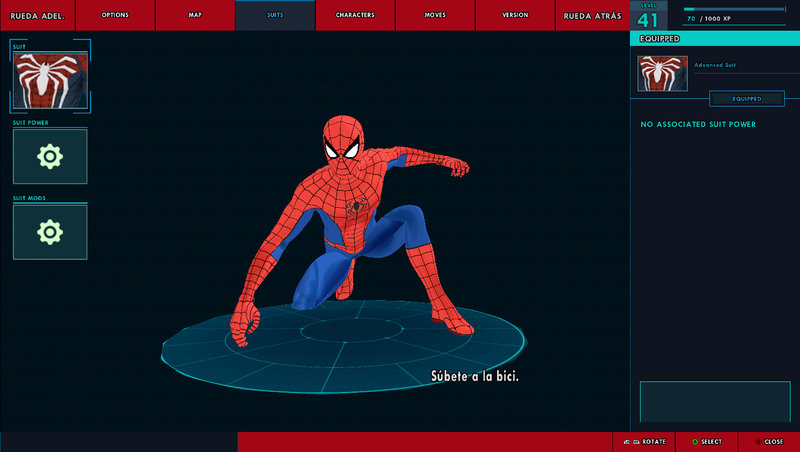800x452 pixels.
Task: Click the No Associated Suit Power text
Action: coord(698,124)
